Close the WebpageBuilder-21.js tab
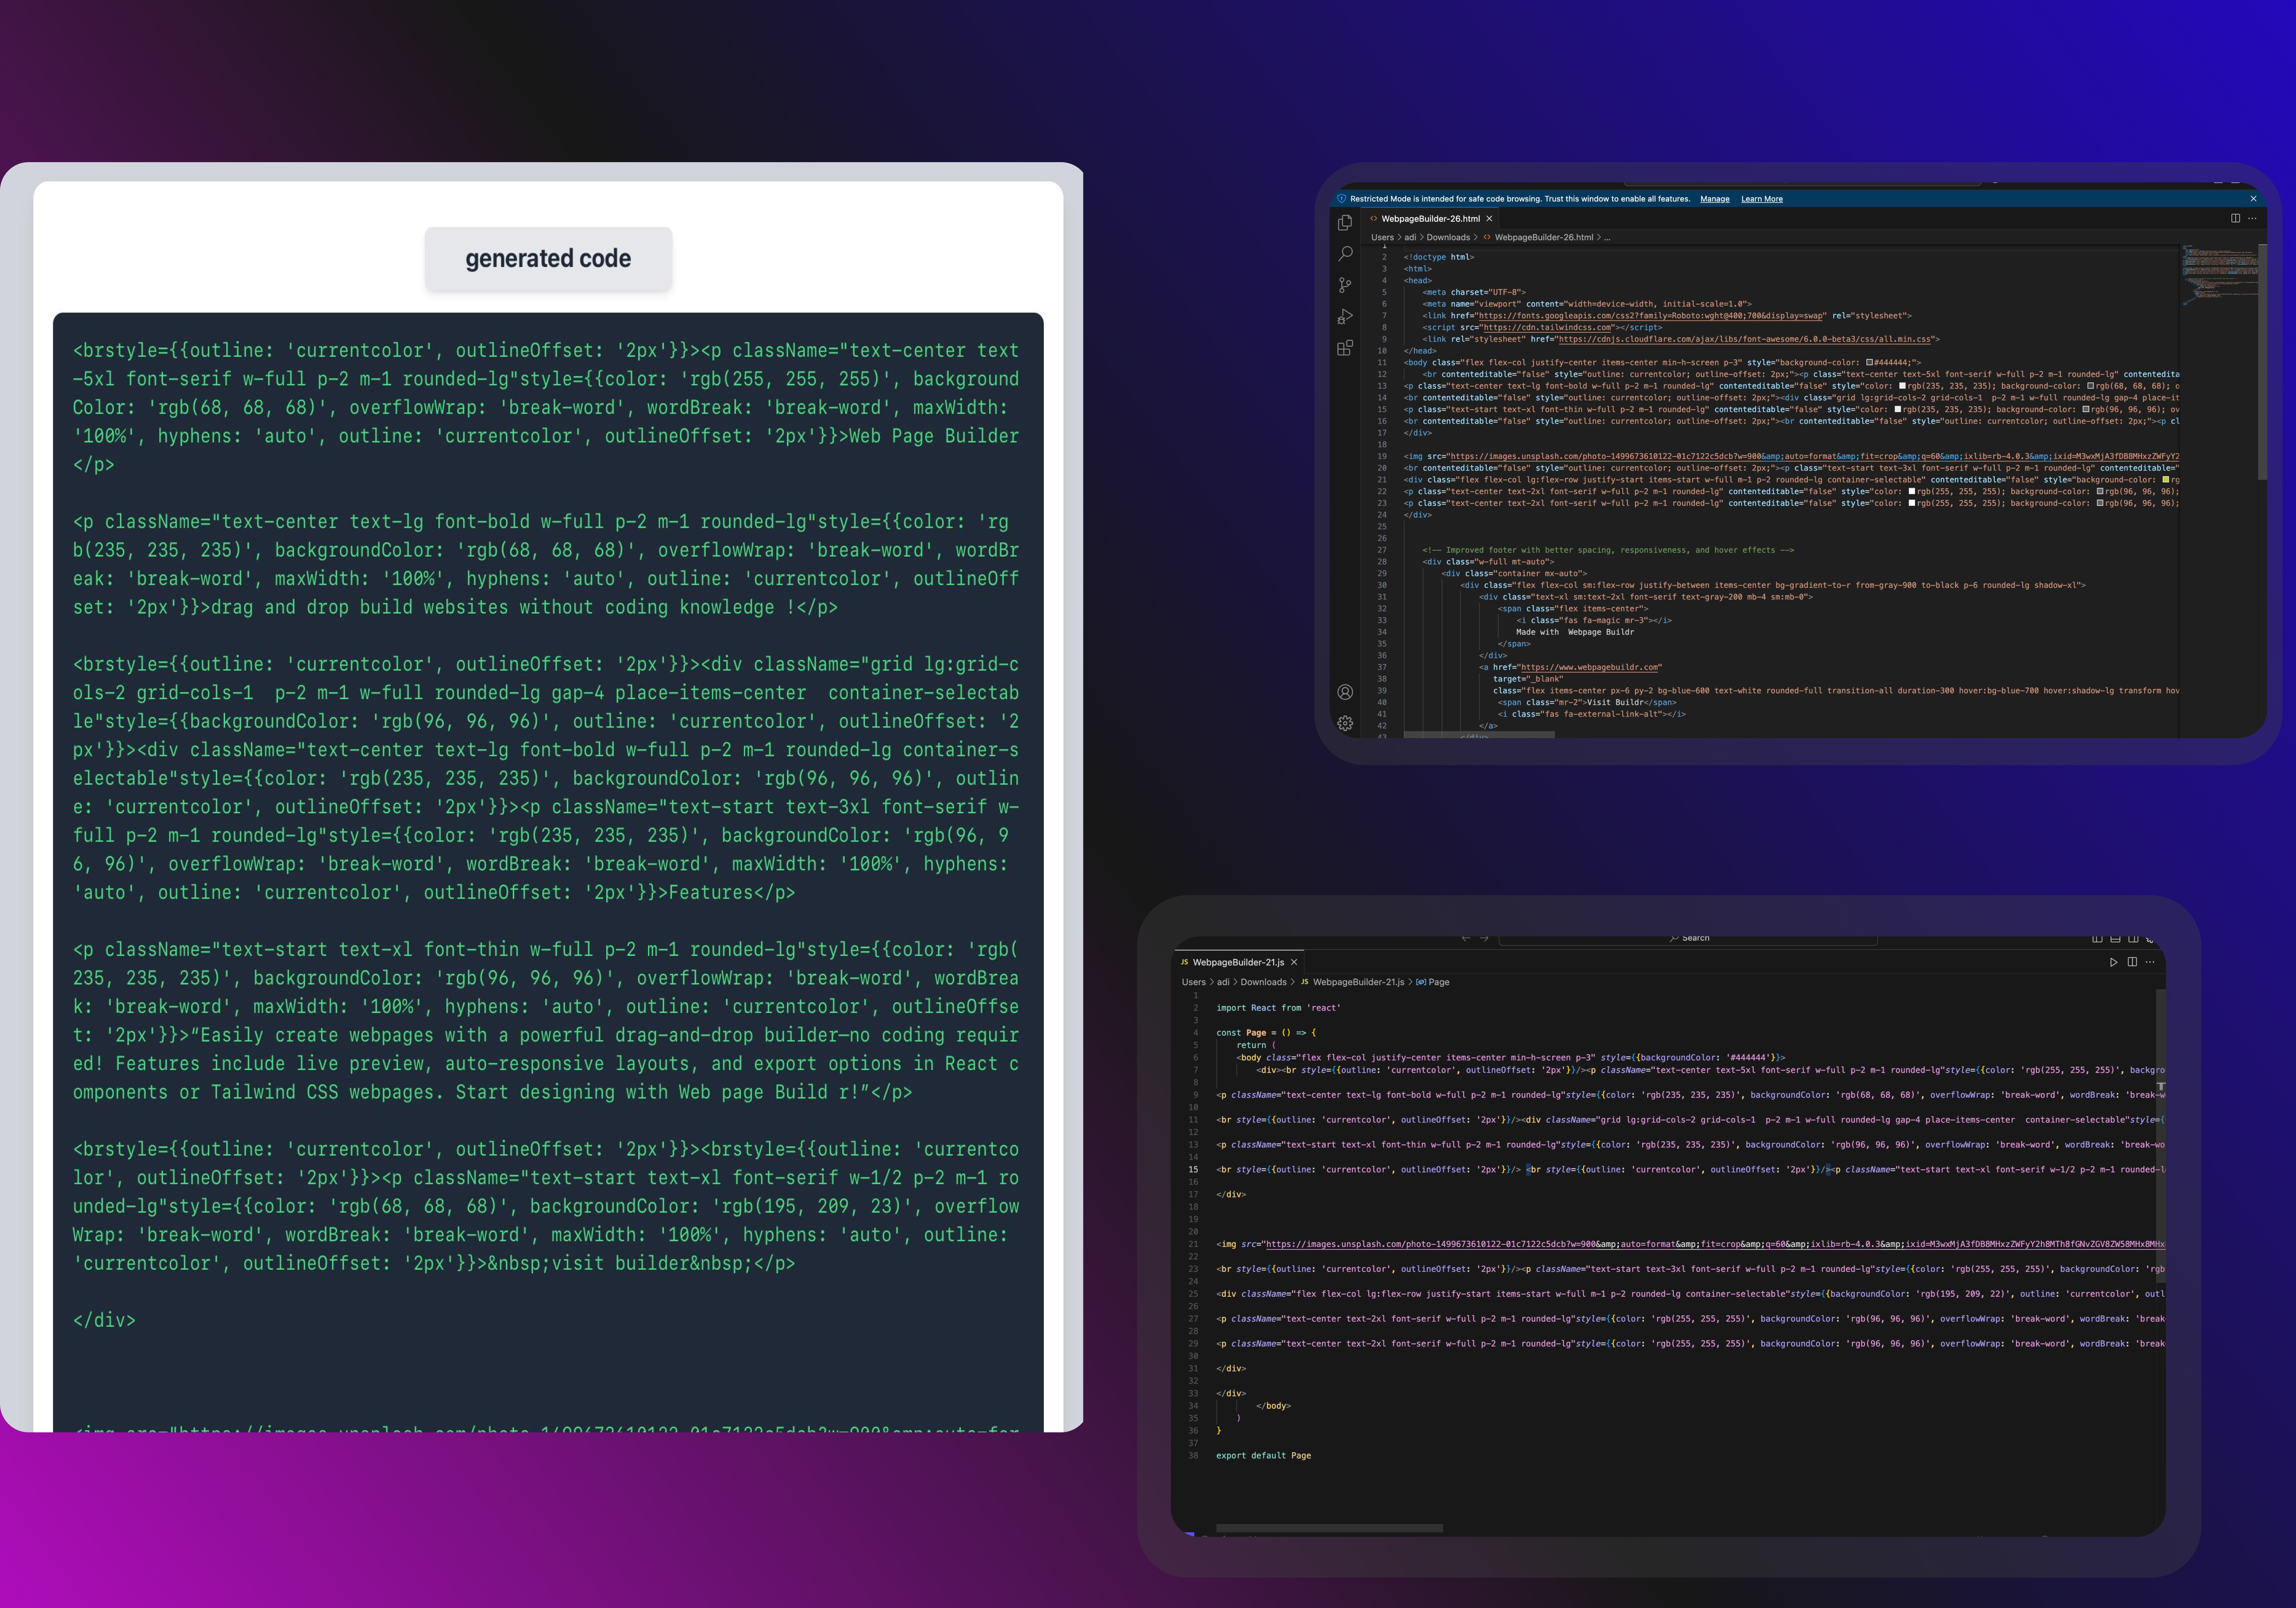This screenshot has width=2296, height=1608. click(x=1294, y=962)
